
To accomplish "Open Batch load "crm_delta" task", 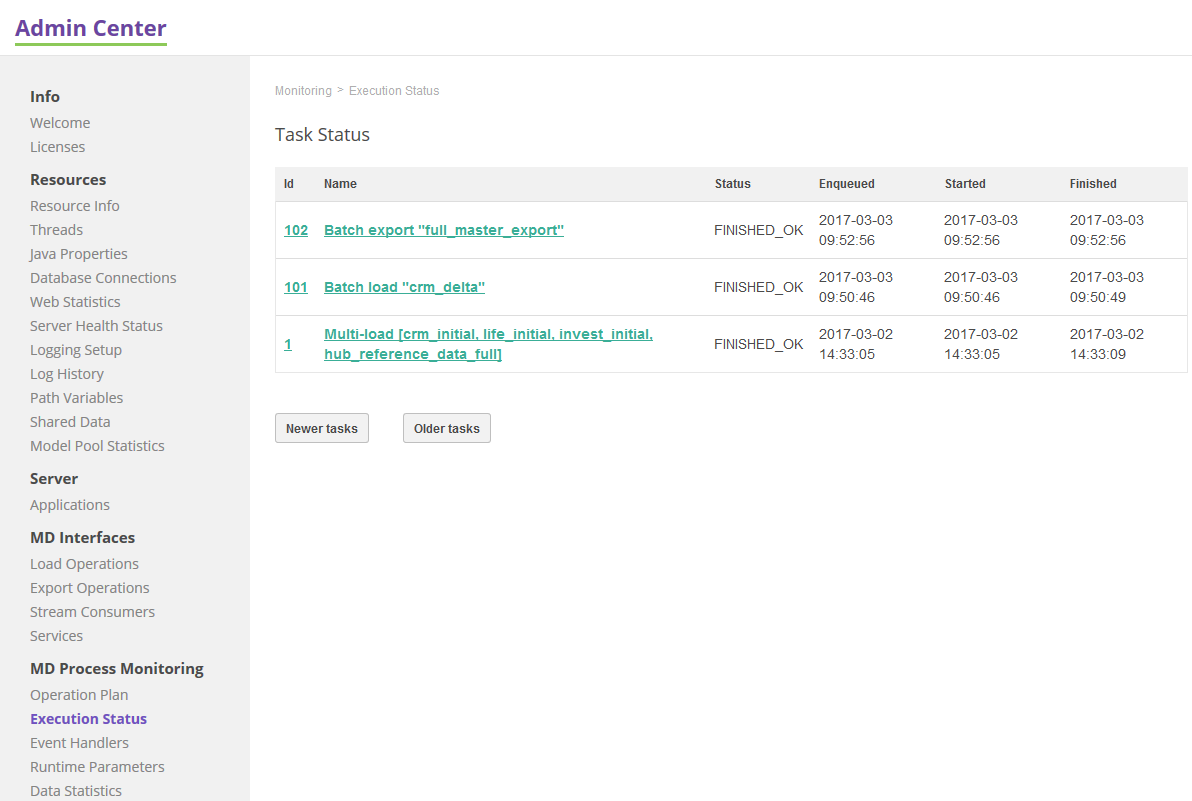I will pyautogui.click(x=404, y=287).
